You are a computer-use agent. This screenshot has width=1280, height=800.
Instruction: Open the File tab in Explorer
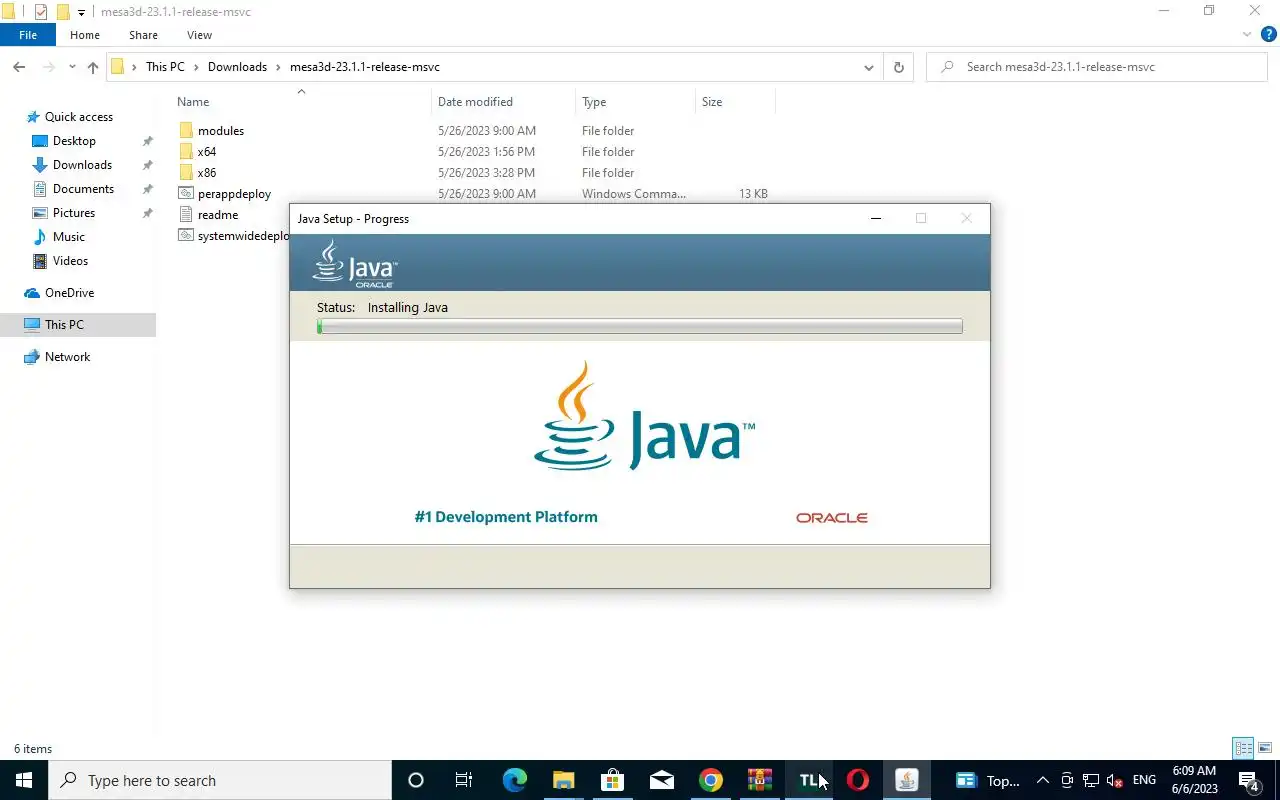coord(28,35)
